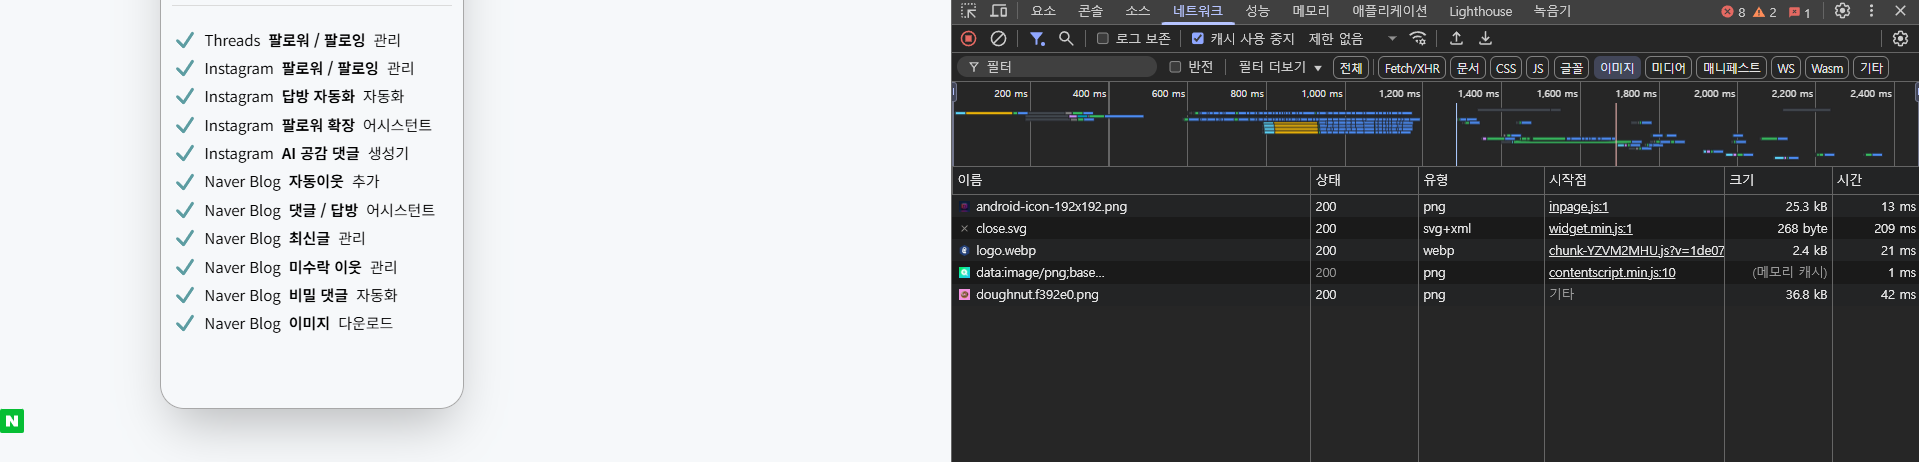Show the 8 errors indicator

pos(1733,12)
